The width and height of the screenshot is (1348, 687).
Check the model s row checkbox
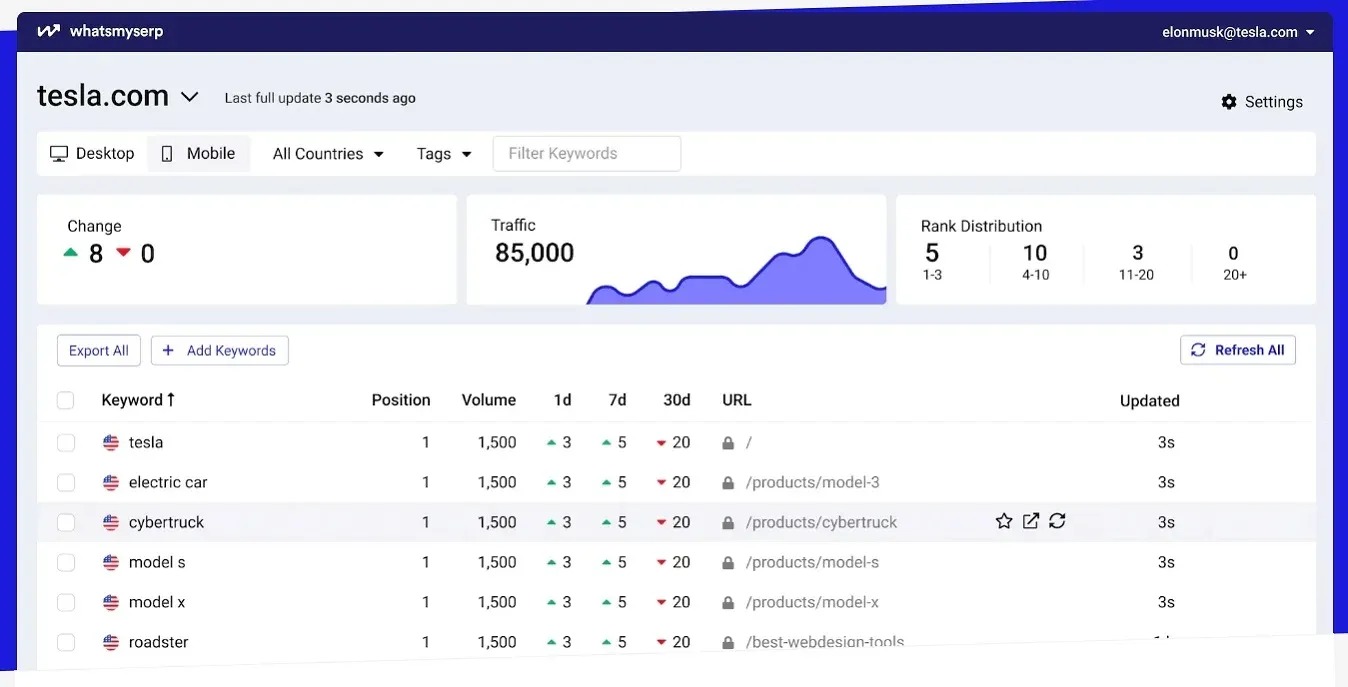[66, 562]
